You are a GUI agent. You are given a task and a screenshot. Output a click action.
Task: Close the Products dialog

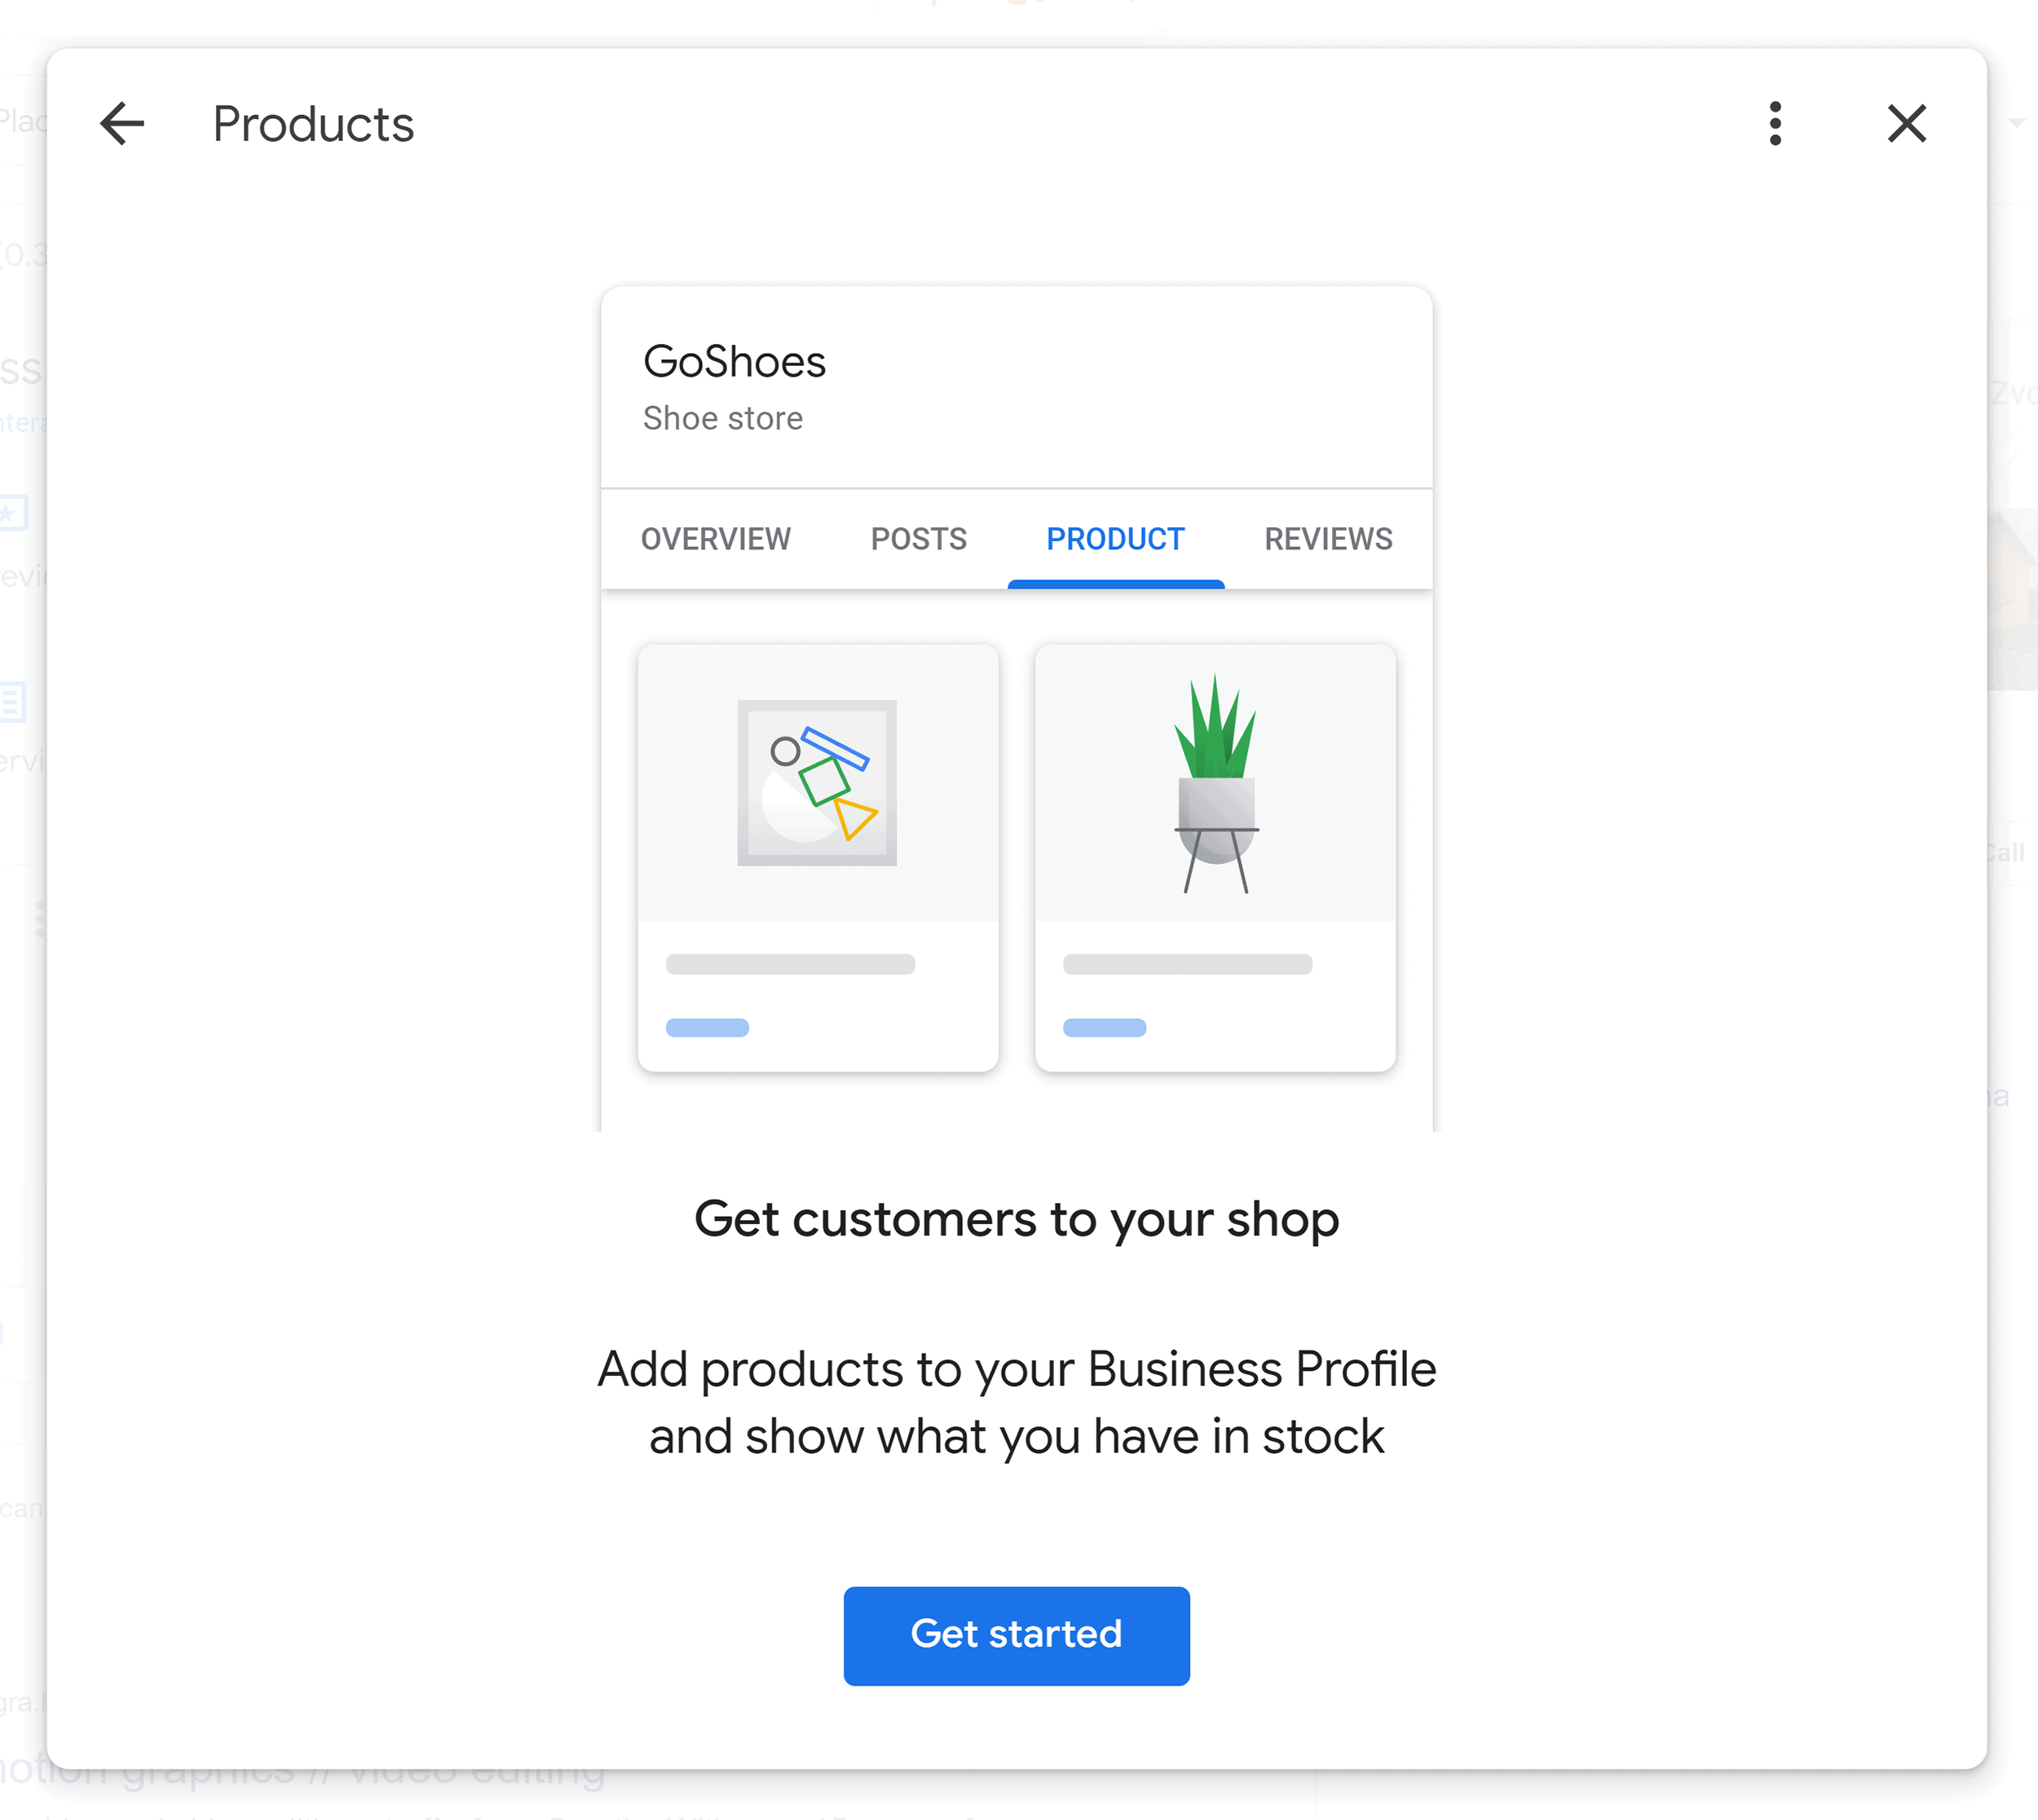click(1906, 124)
